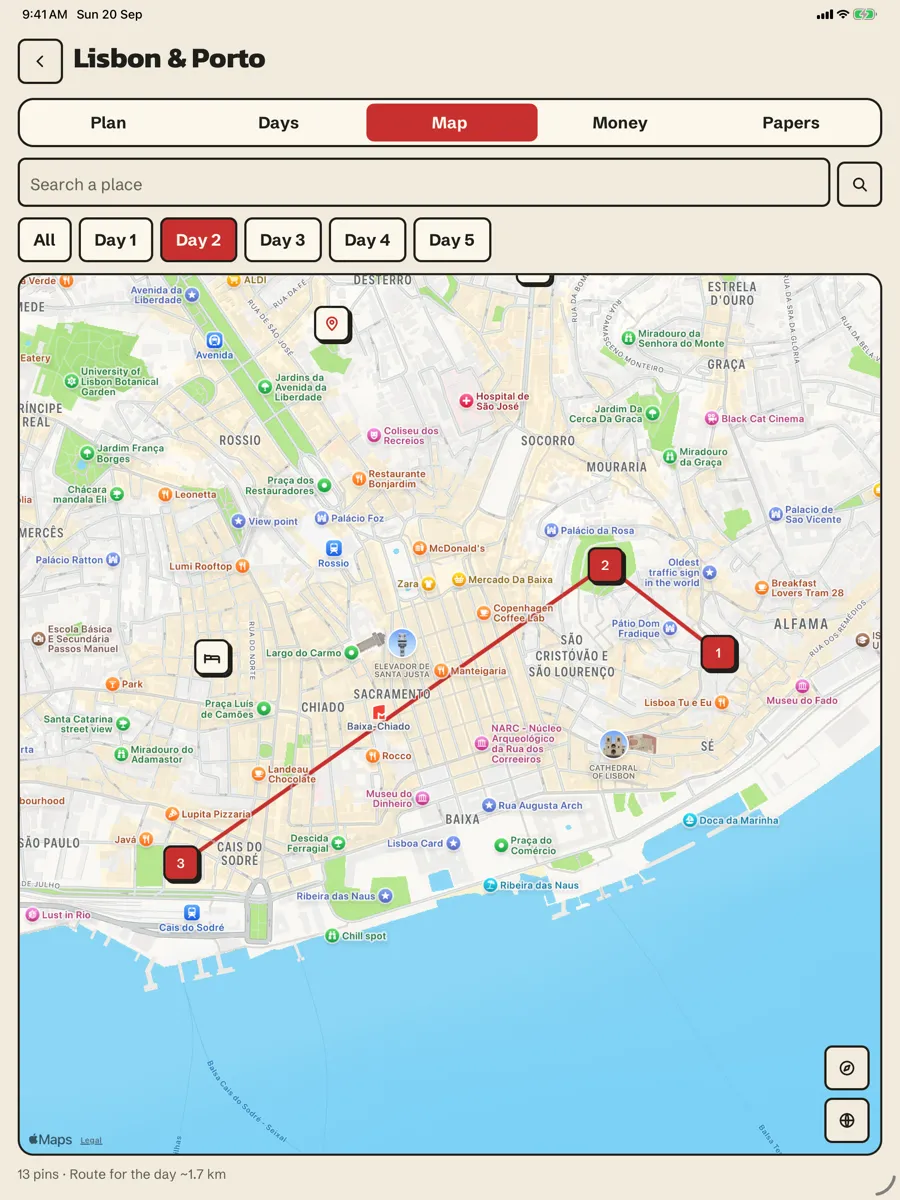Filter map to Day 3
The image size is (900, 1200).
point(283,240)
